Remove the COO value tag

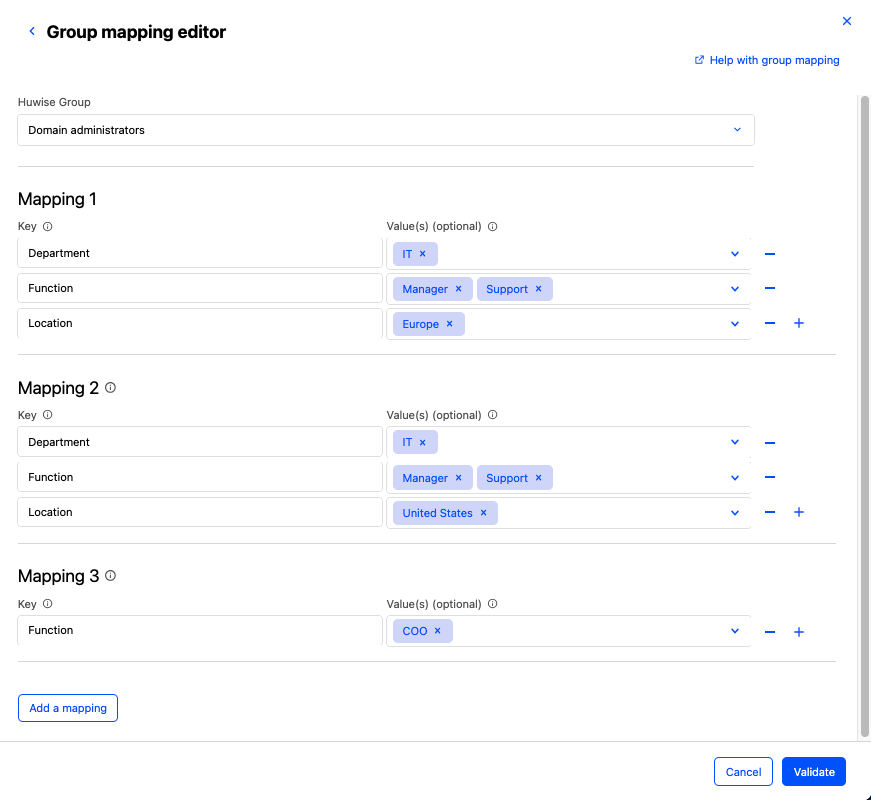click(437, 631)
